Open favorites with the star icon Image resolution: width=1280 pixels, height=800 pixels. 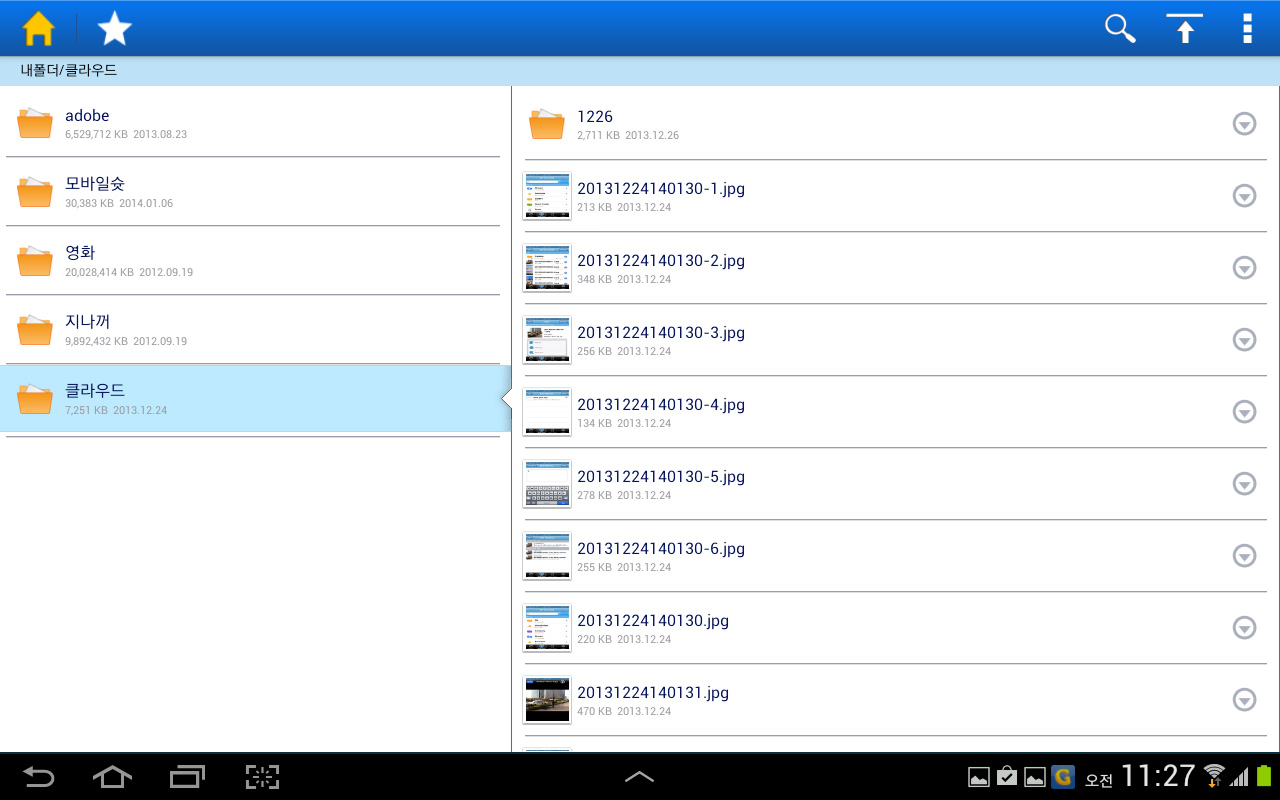pos(114,29)
